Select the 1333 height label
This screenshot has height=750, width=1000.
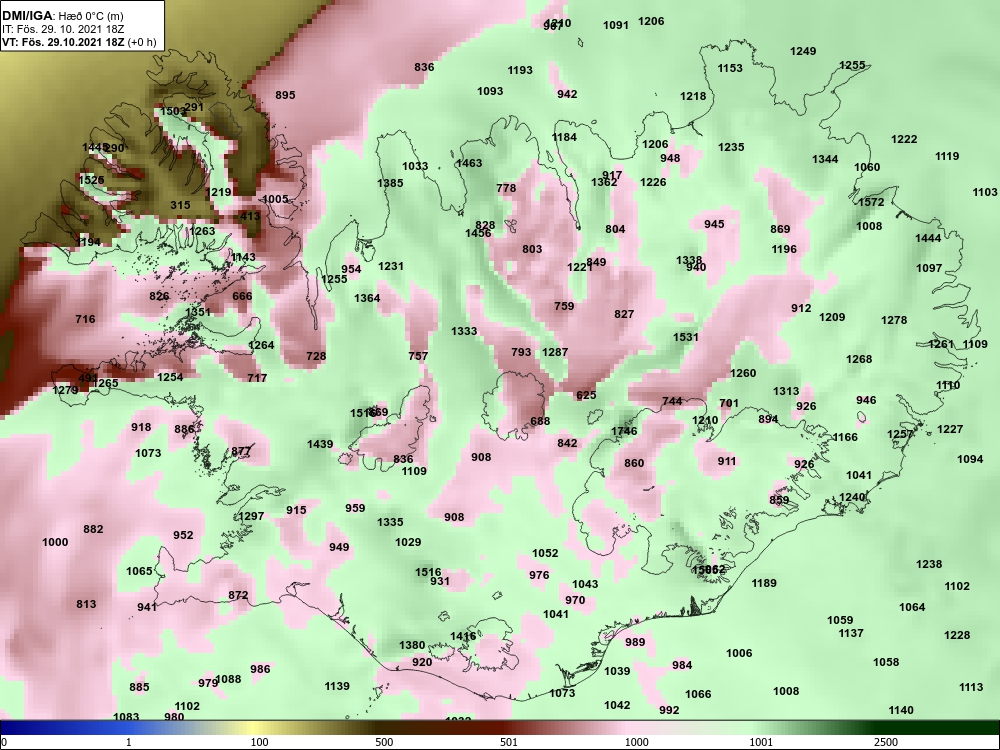point(464,332)
